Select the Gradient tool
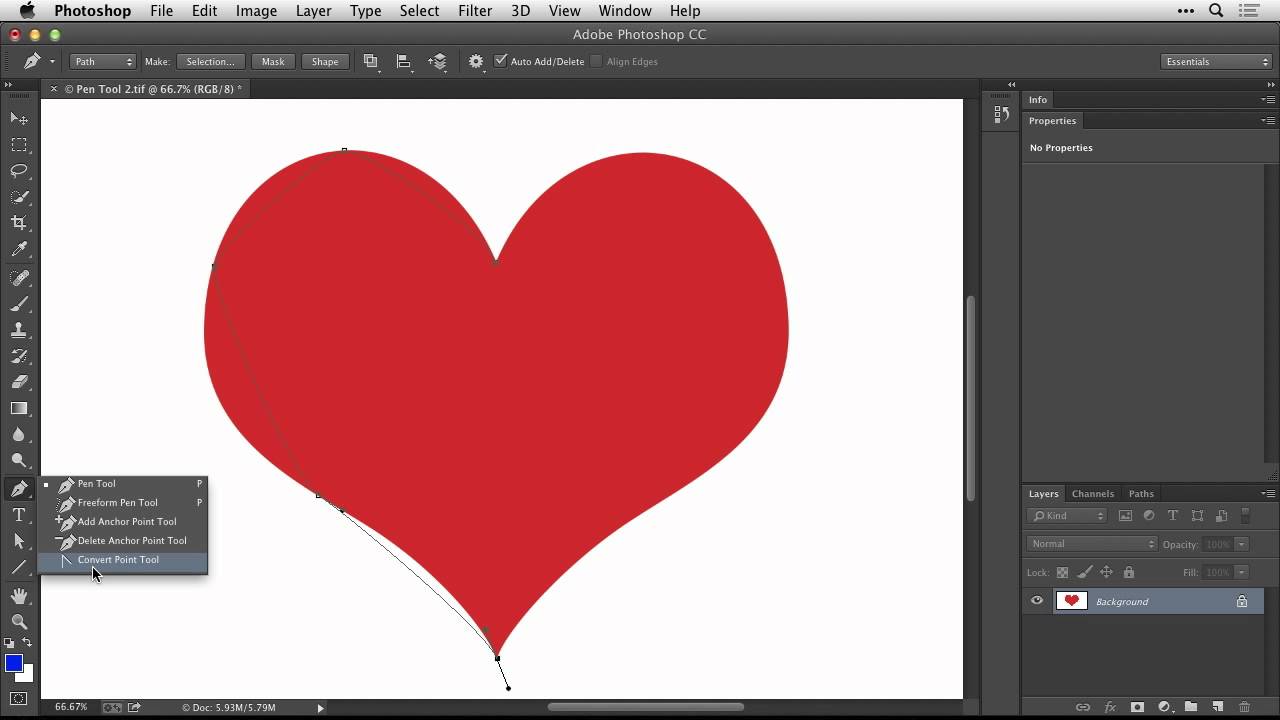This screenshot has width=1280, height=720. pos(19,408)
